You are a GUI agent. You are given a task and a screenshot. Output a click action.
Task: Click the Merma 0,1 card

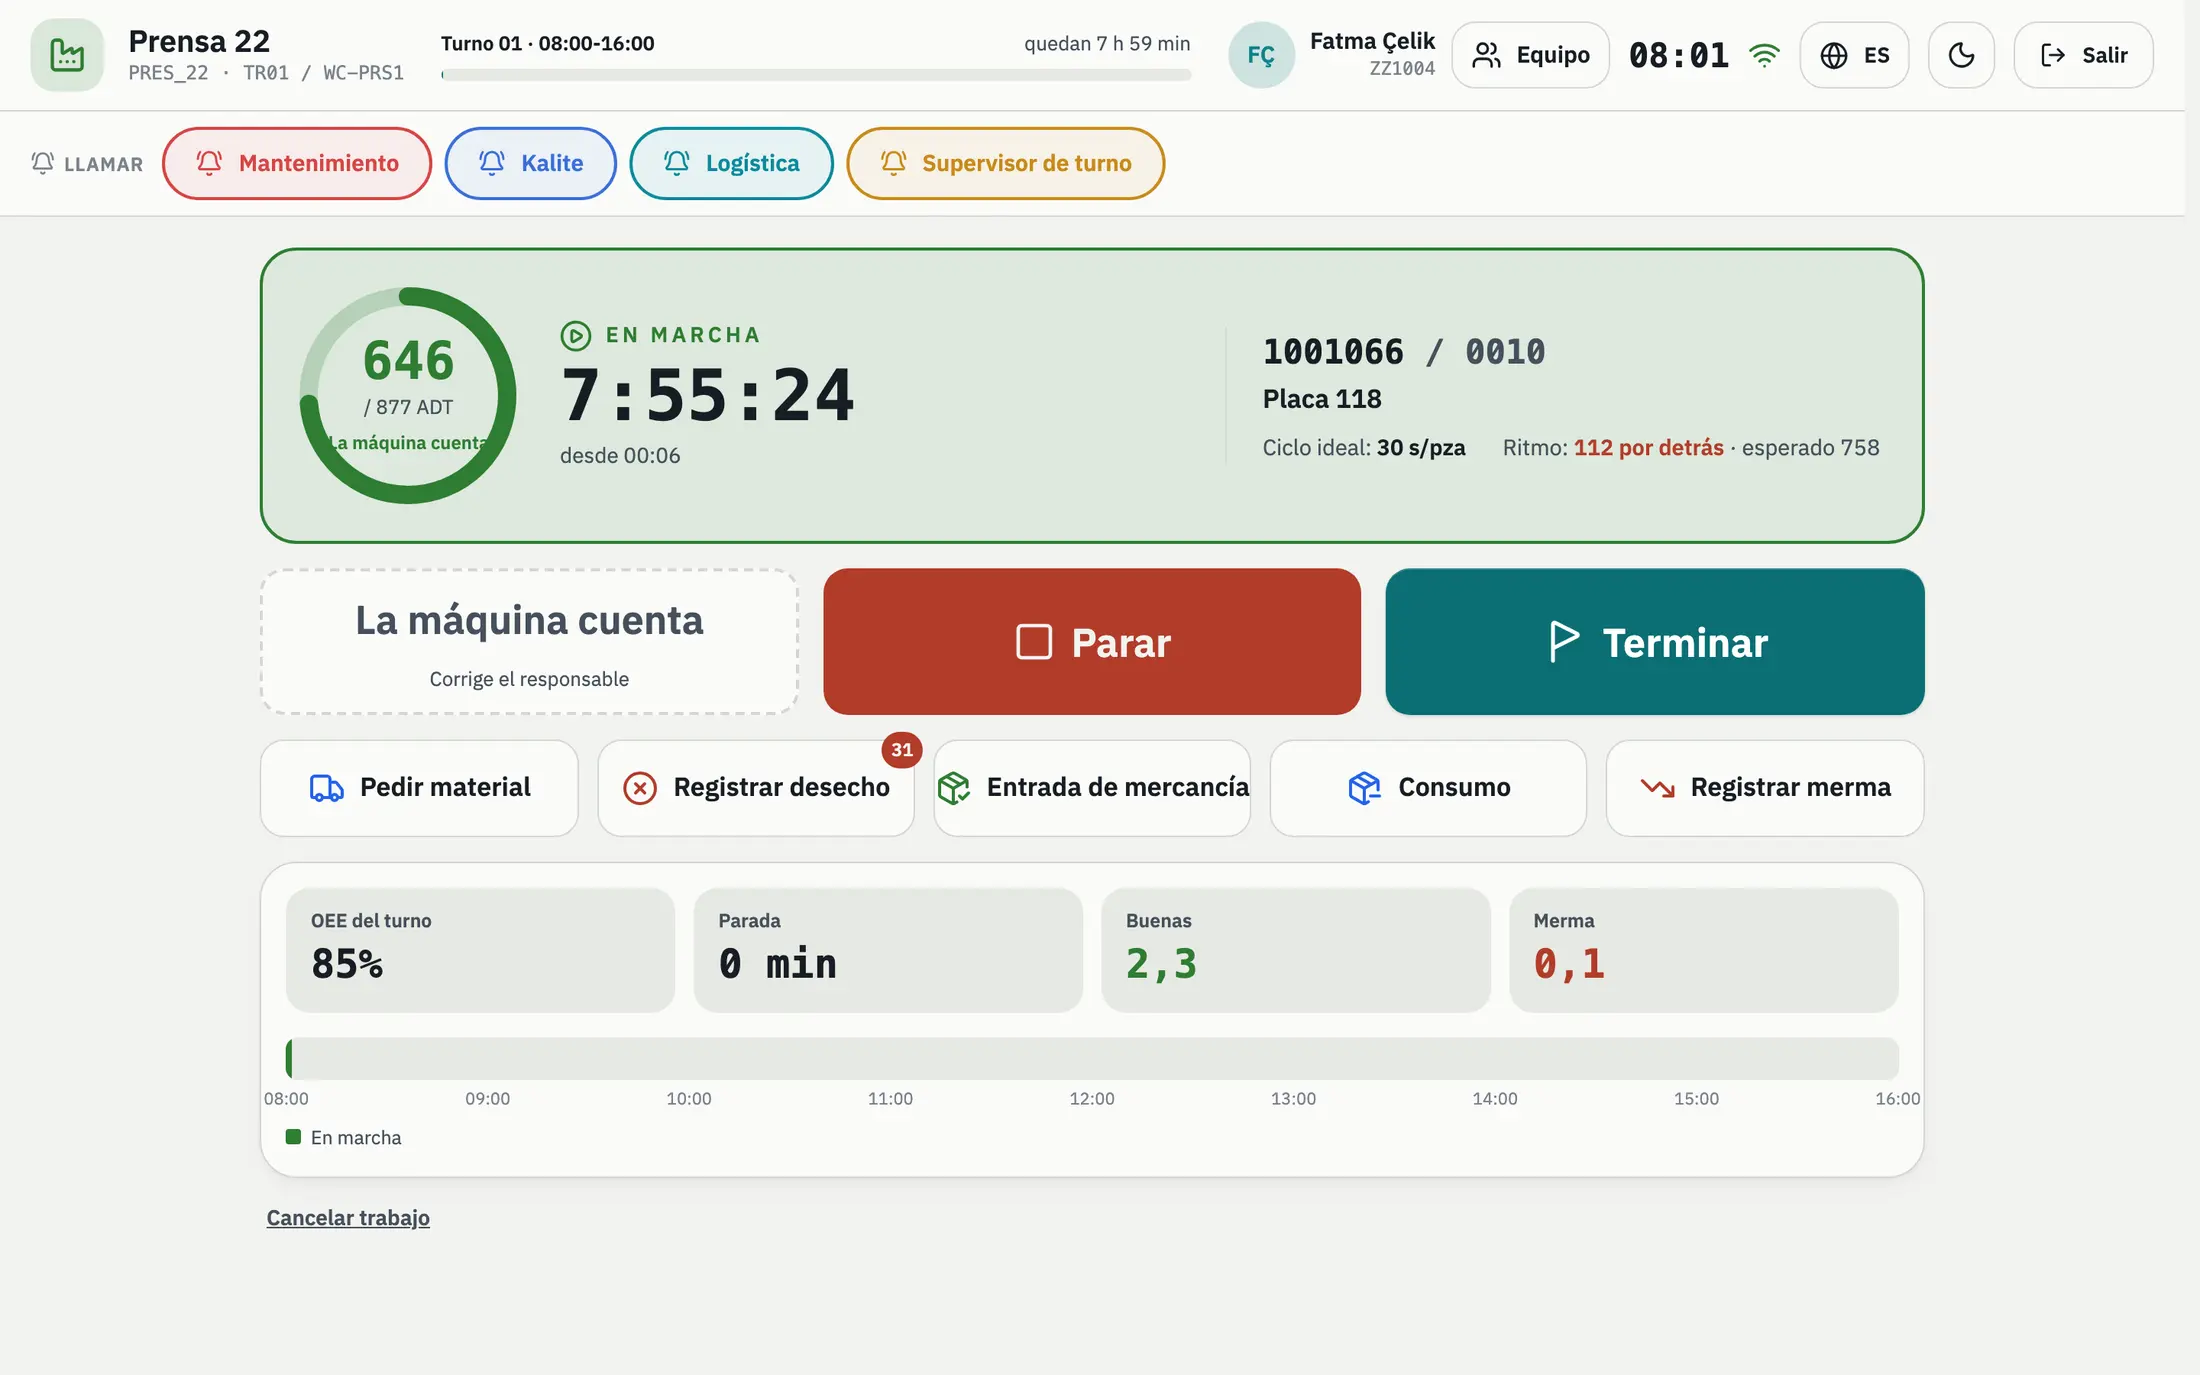pos(1704,950)
